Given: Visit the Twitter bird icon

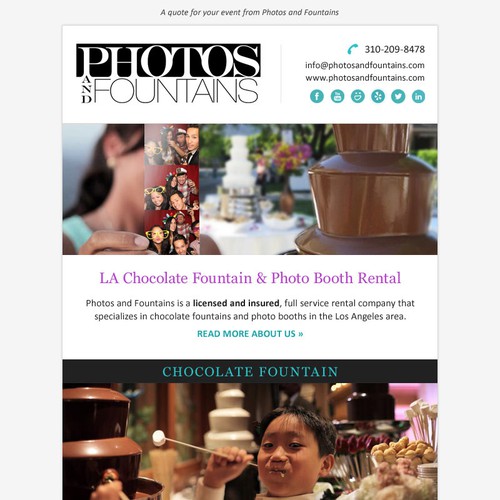Looking at the screenshot, I should (398, 96).
